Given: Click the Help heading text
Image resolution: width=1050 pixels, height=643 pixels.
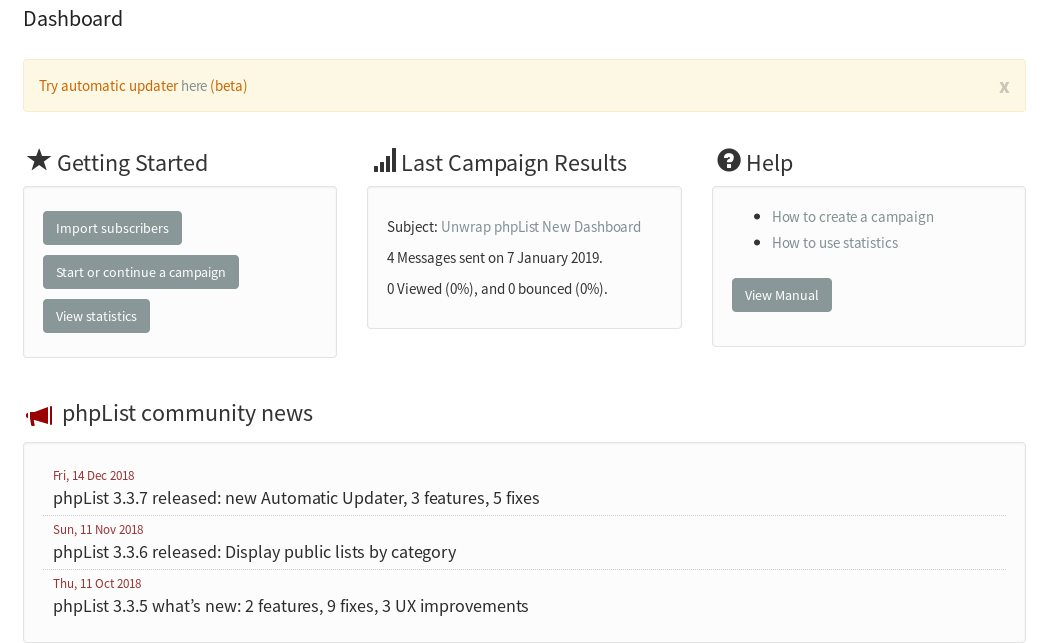Looking at the screenshot, I should click(769, 163).
